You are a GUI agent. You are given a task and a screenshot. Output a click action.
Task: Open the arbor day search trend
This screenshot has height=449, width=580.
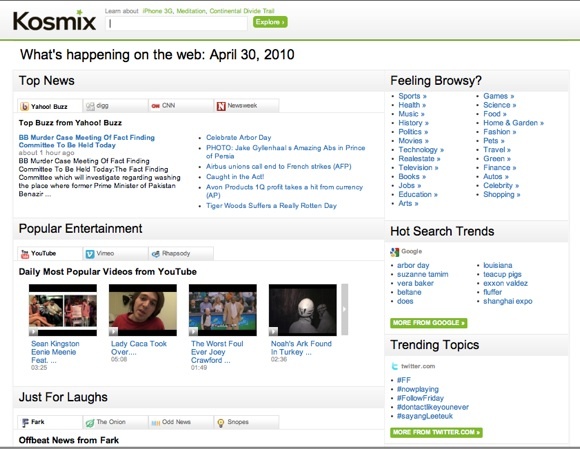pyautogui.click(x=413, y=266)
